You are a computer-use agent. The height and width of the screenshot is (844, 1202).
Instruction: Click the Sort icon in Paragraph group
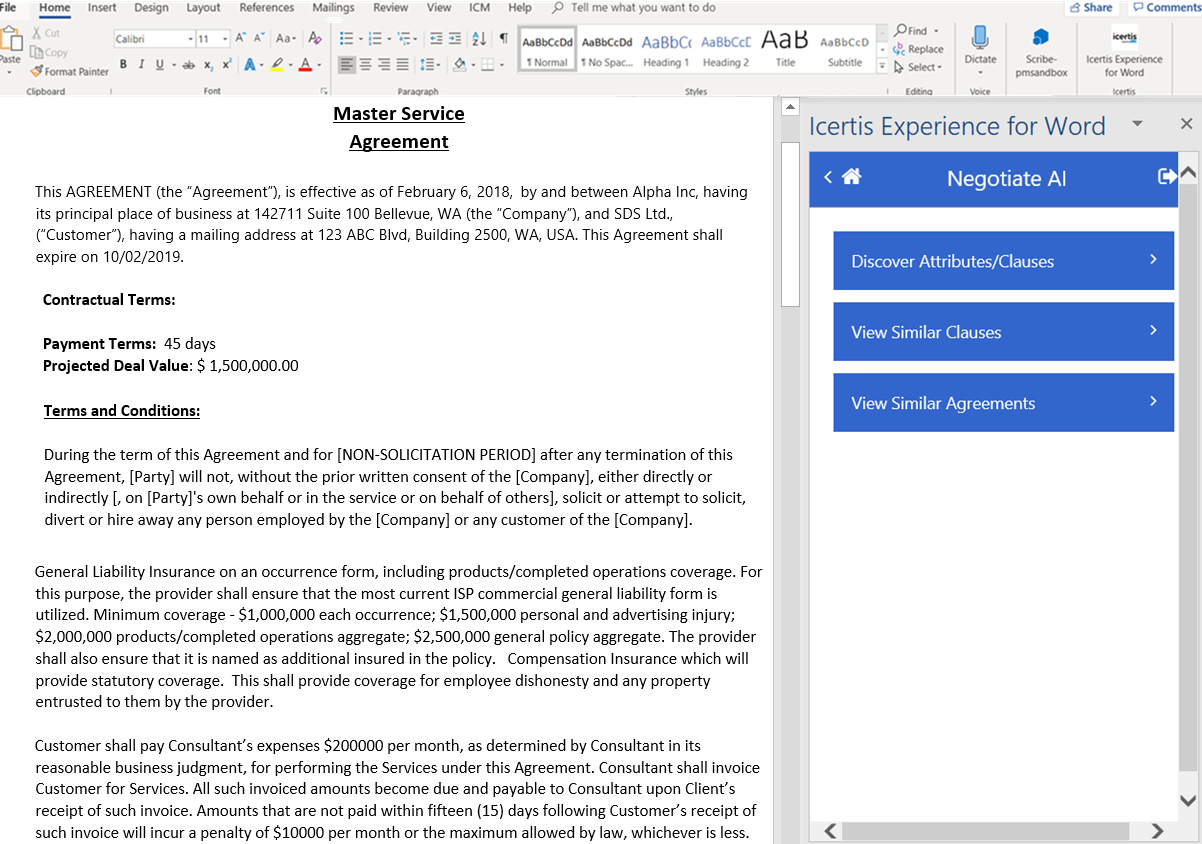tap(478, 39)
